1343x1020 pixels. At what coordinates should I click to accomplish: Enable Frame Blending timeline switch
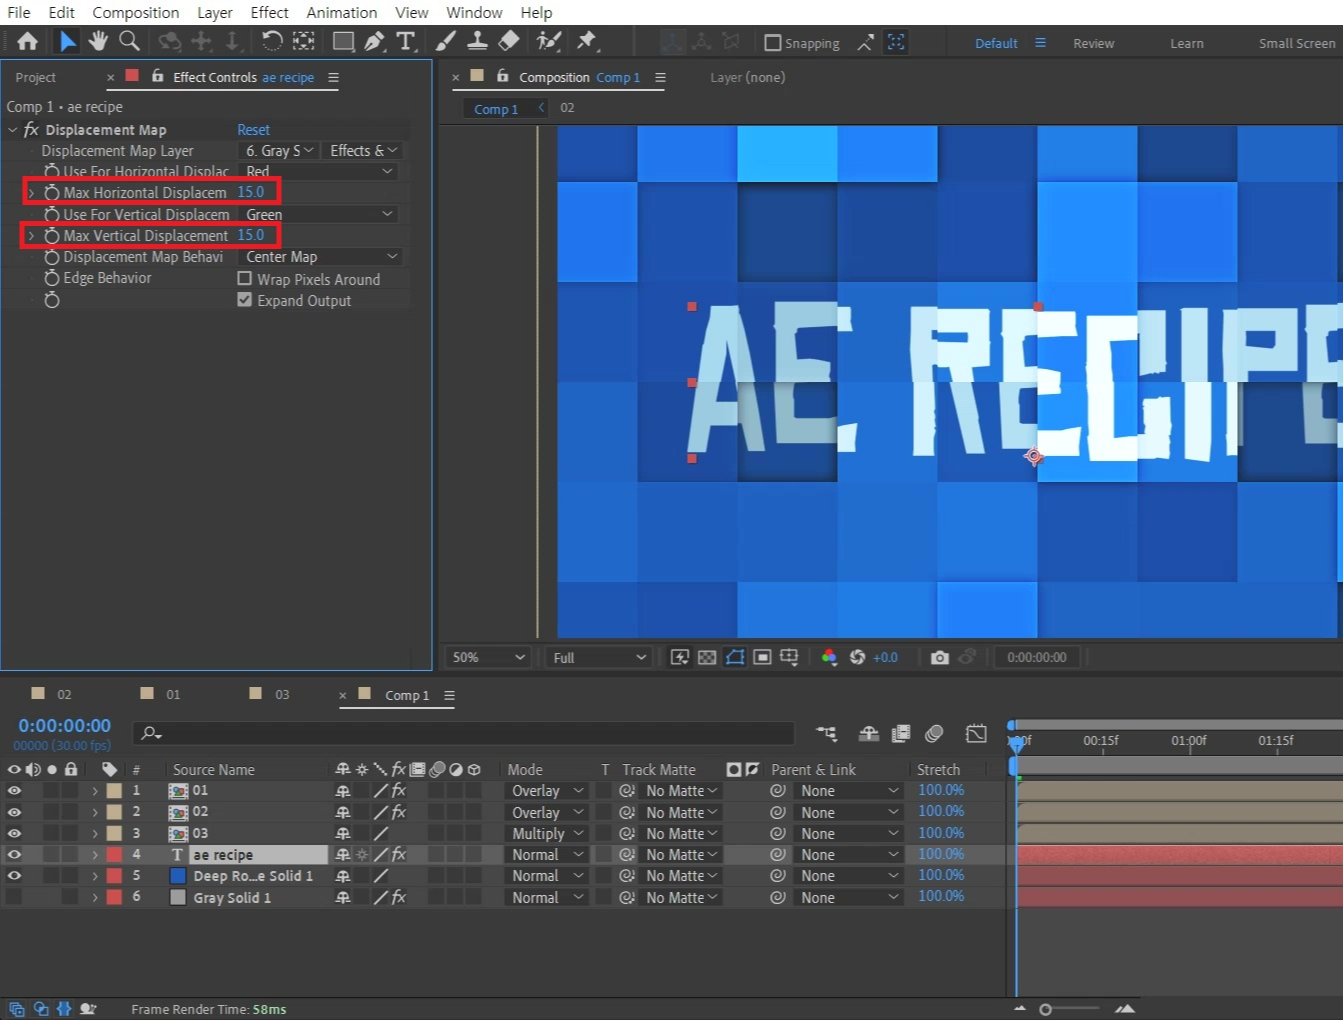pos(901,734)
